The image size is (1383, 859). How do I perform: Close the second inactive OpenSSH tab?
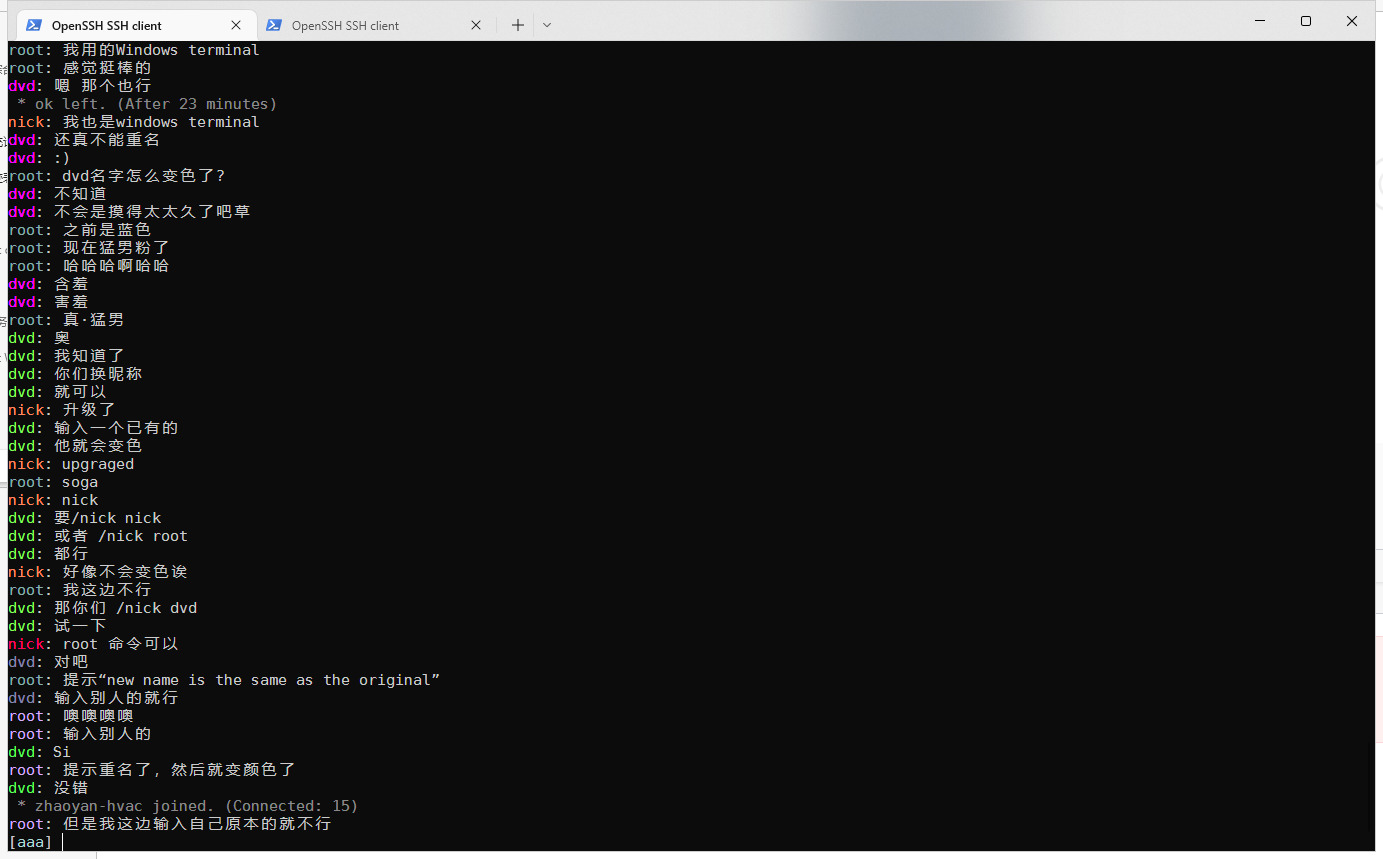[476, 25]
